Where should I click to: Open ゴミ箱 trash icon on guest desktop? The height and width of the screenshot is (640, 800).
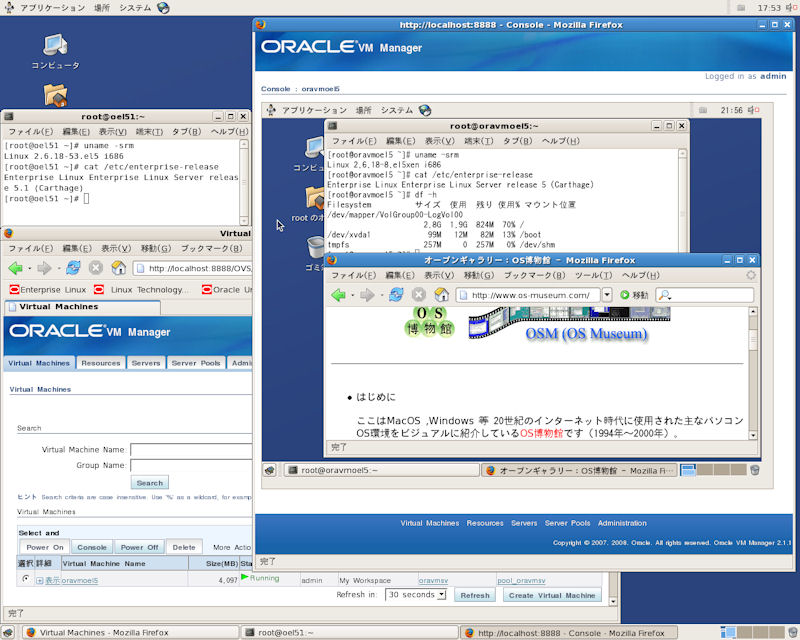pyautogui.click(x=315, y=253)
